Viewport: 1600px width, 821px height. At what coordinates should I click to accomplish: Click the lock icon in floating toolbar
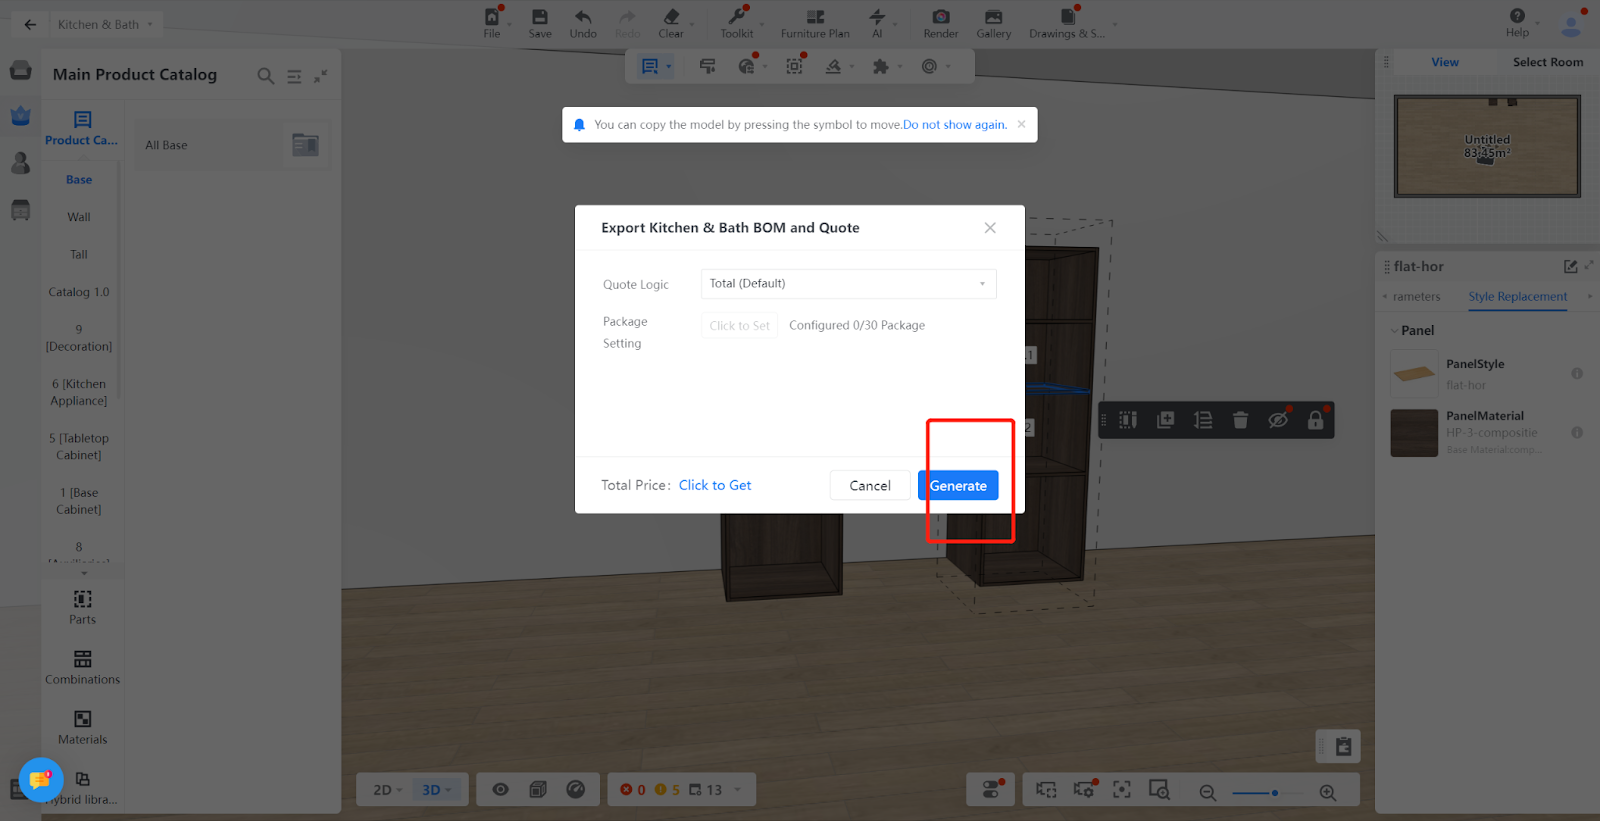click(1315, 420)
